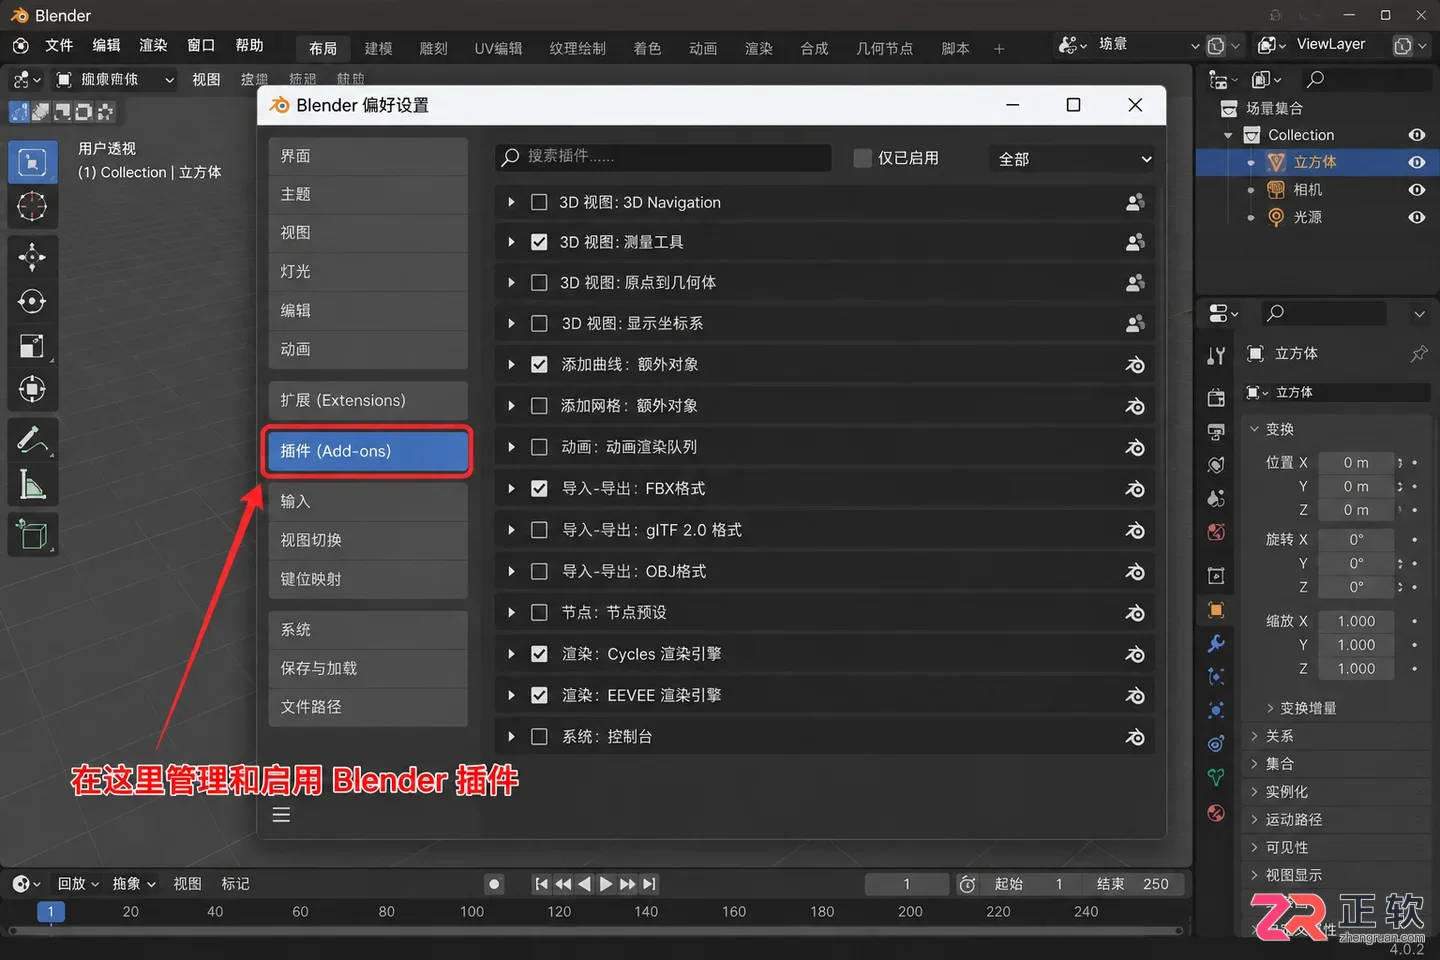Select the Annotate tool
The image size is (1440, 960).
pyautogui.click(x=32, y=439)
